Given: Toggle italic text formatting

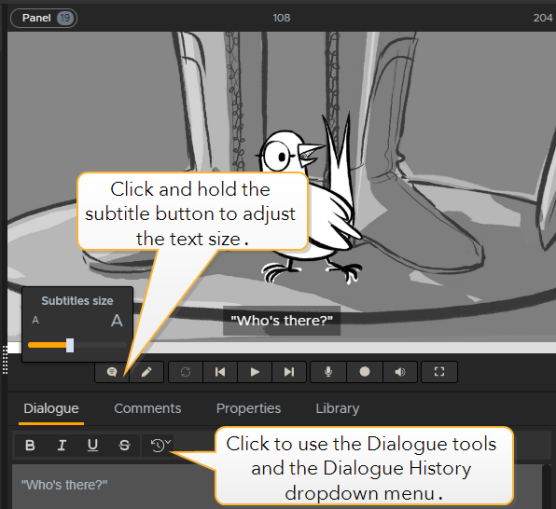Looking at the screenshot, I should 62,445.
